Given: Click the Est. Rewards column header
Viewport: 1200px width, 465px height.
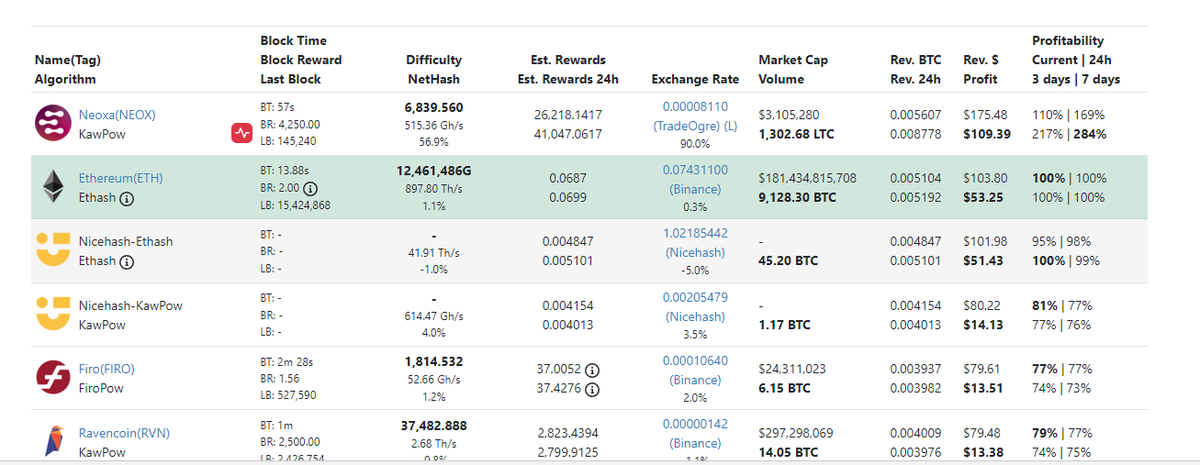Looking at the screenshot, I should tap(568, 60).
